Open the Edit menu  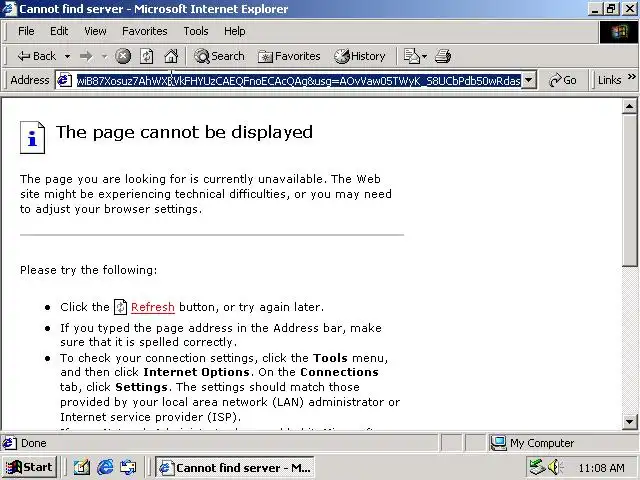[59, 31]
